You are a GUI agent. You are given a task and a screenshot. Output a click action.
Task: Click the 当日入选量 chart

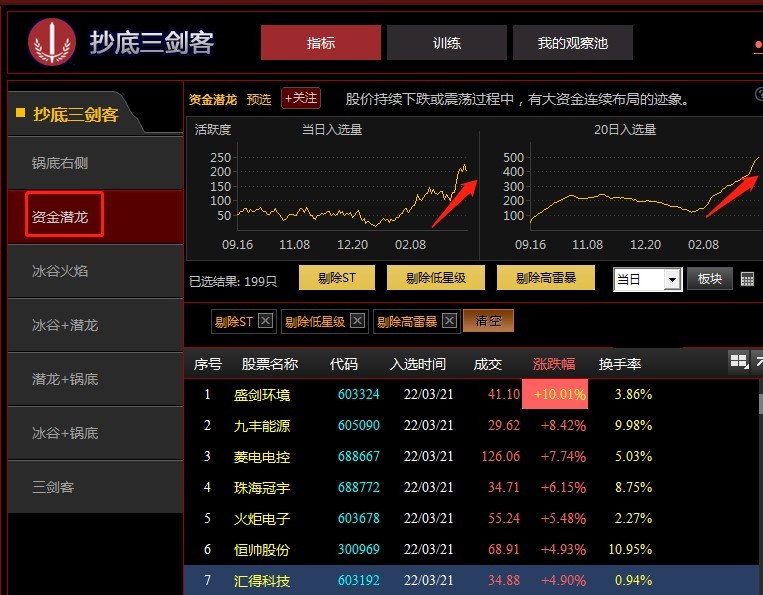coord(332,188)
